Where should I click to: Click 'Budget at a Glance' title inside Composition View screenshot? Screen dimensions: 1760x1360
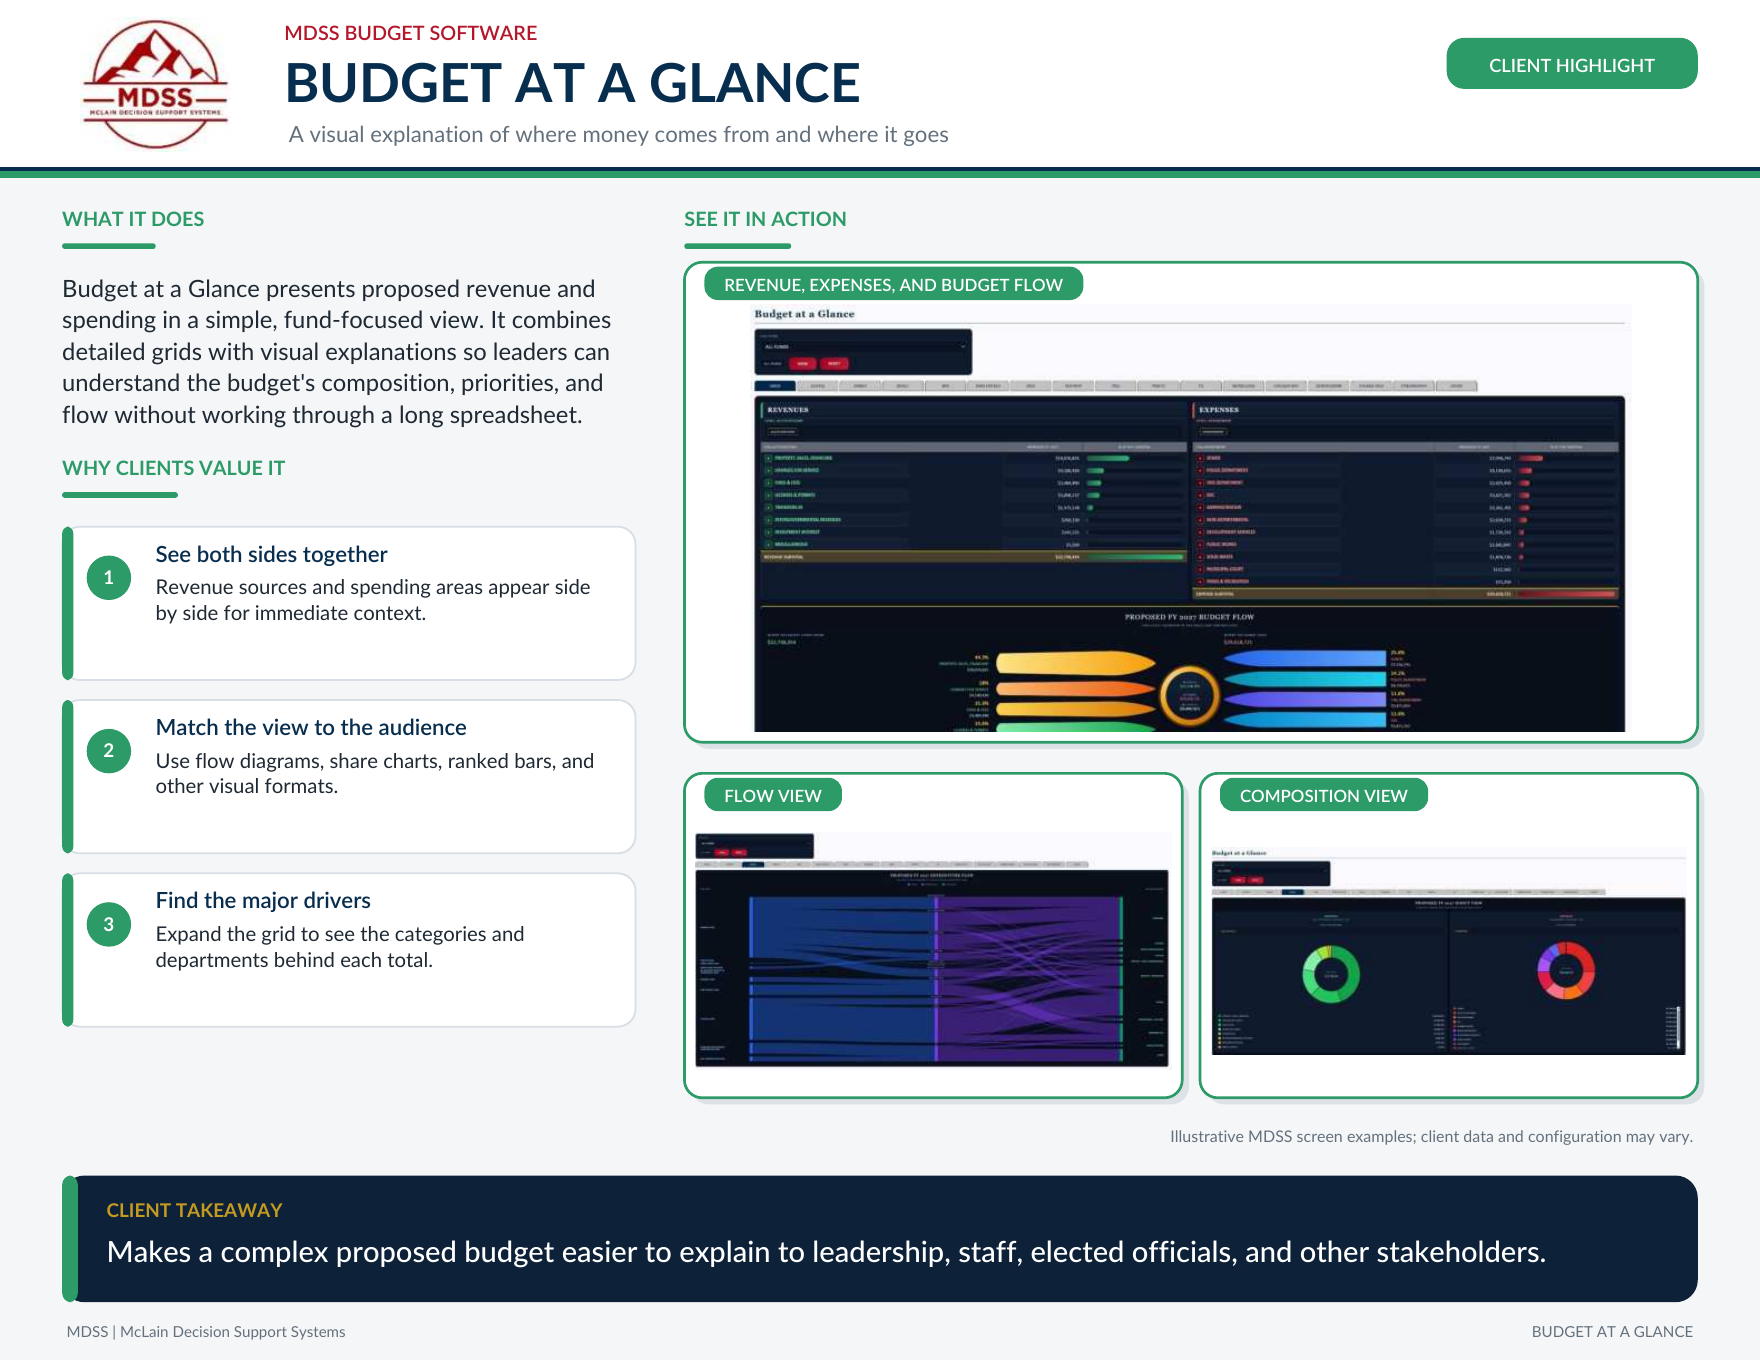[1239, 853]
